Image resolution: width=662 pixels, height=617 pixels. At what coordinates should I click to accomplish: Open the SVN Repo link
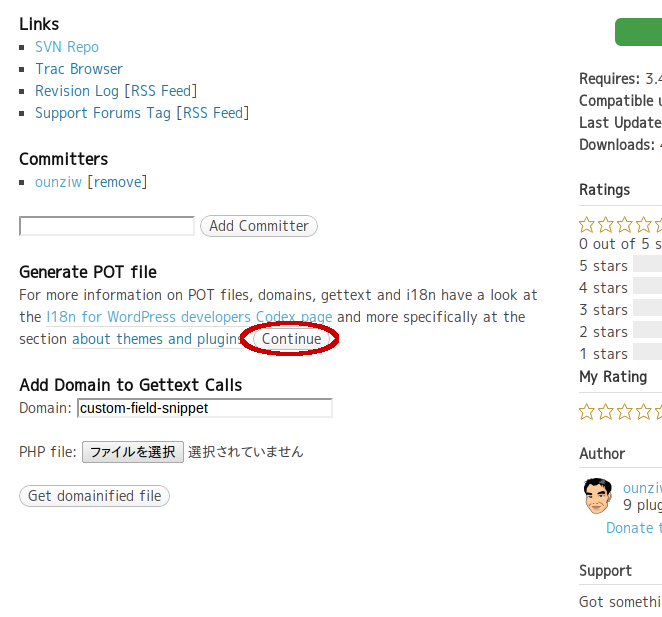coord(67,47)
